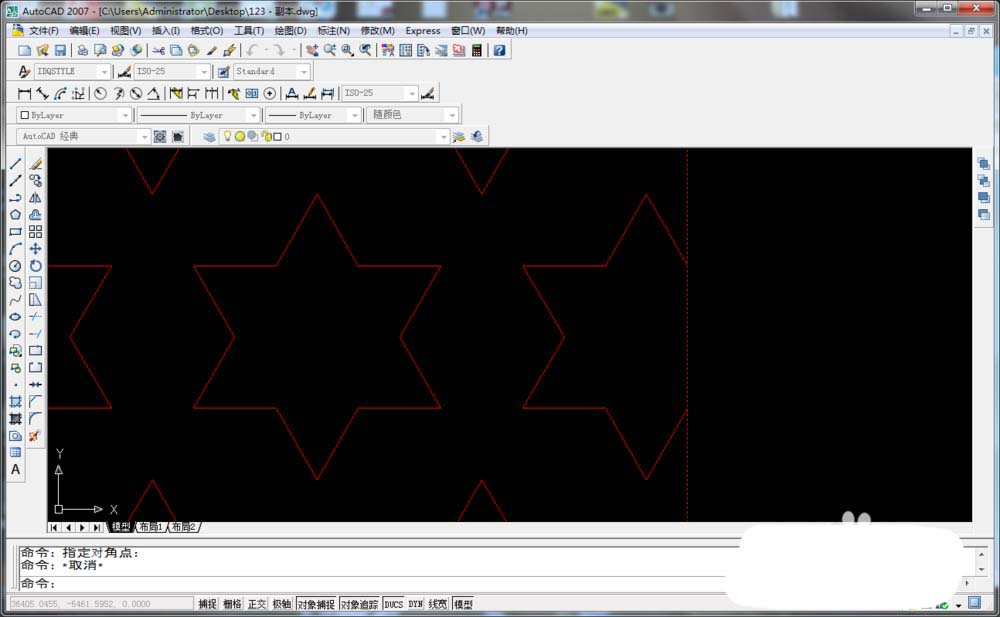Switch to the 布局1 layout tab
The width and height of the screenshot is (1000, 617).
click(x=150, y=527)
